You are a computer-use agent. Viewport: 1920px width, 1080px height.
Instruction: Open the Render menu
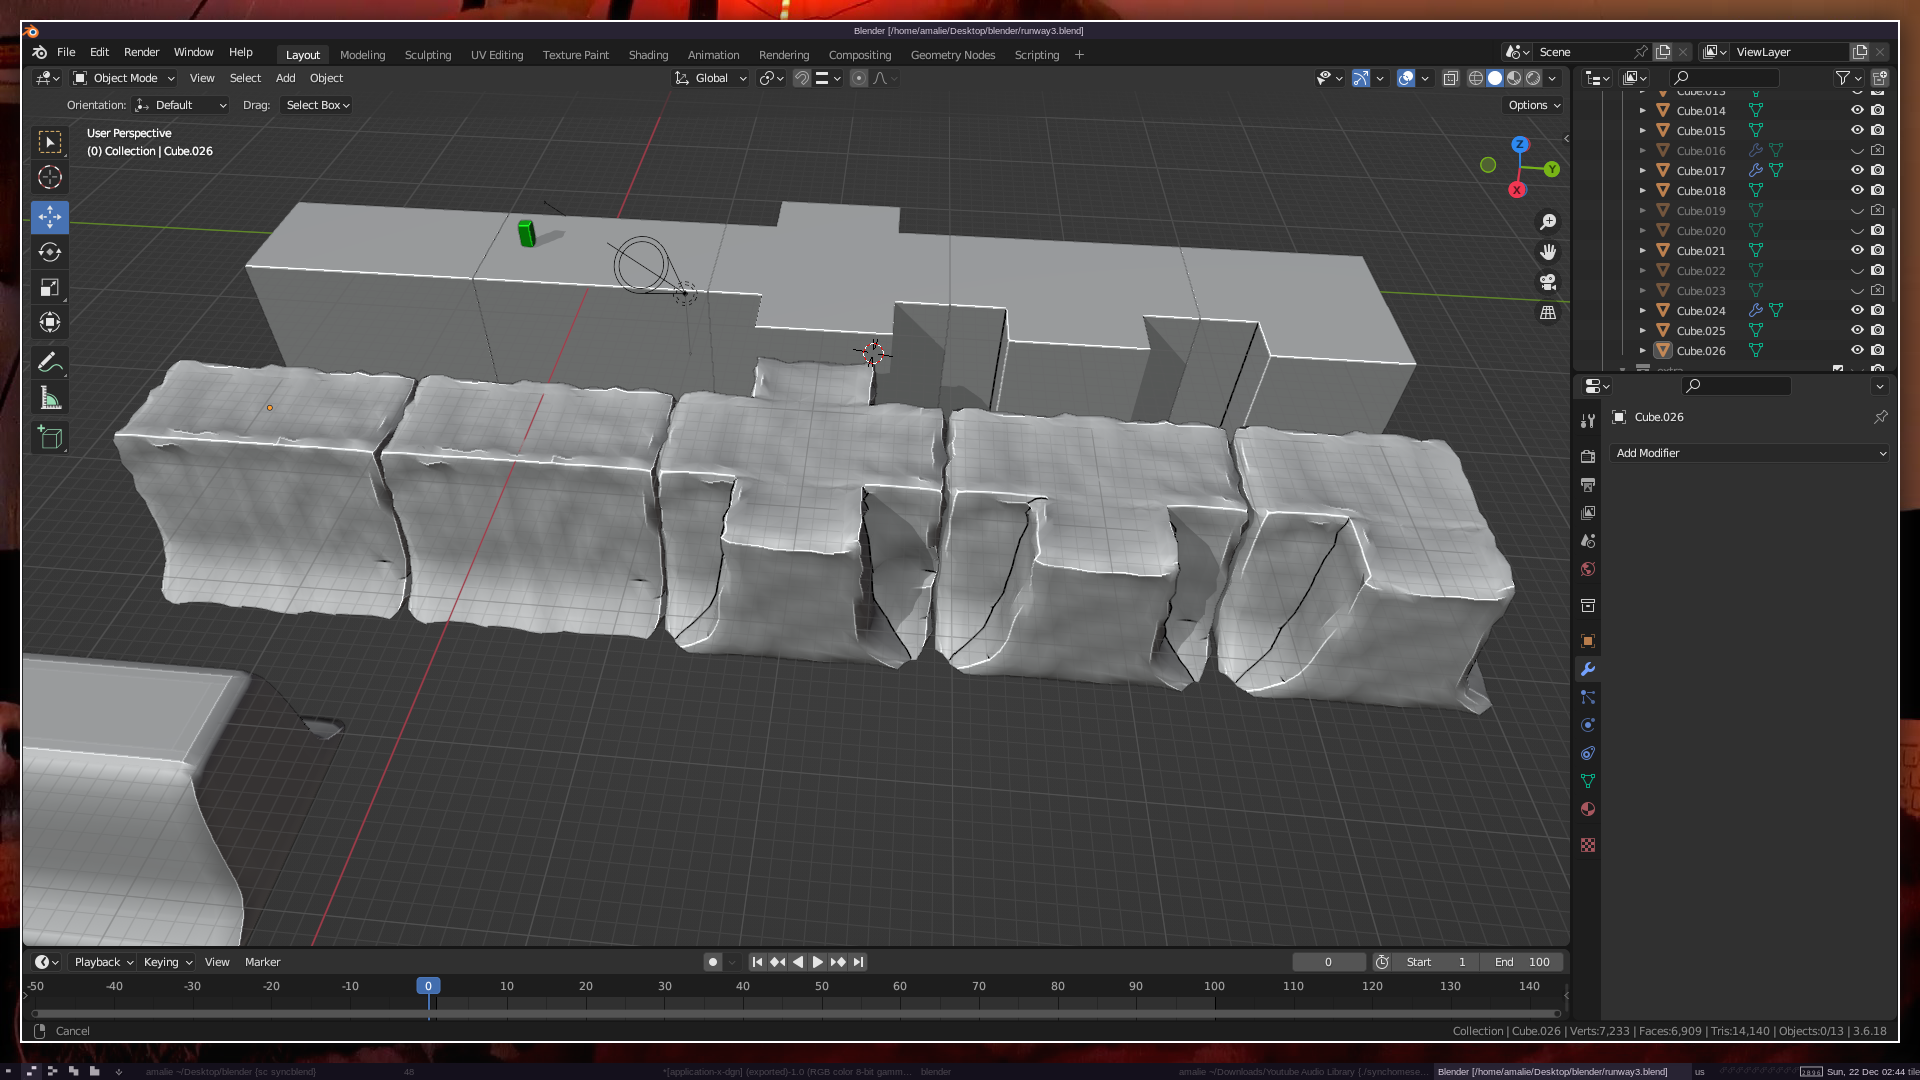(x=141, y=52)
